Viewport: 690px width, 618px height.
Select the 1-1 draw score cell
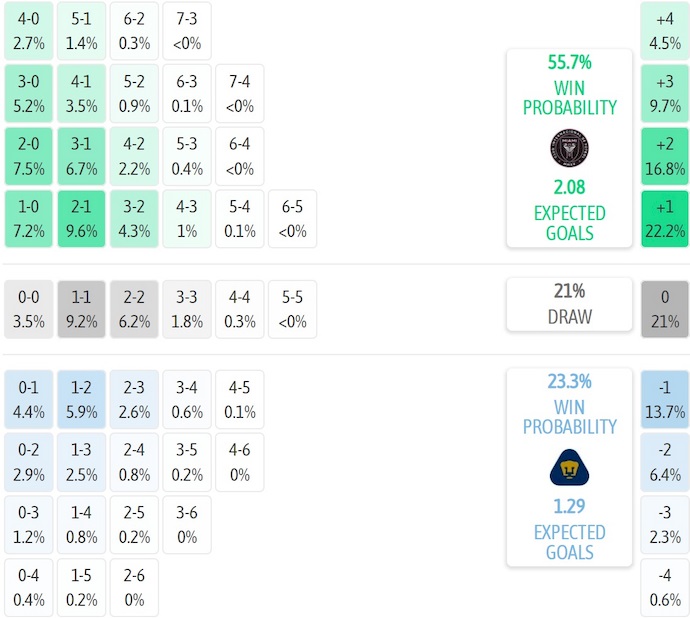coord(80,310)
